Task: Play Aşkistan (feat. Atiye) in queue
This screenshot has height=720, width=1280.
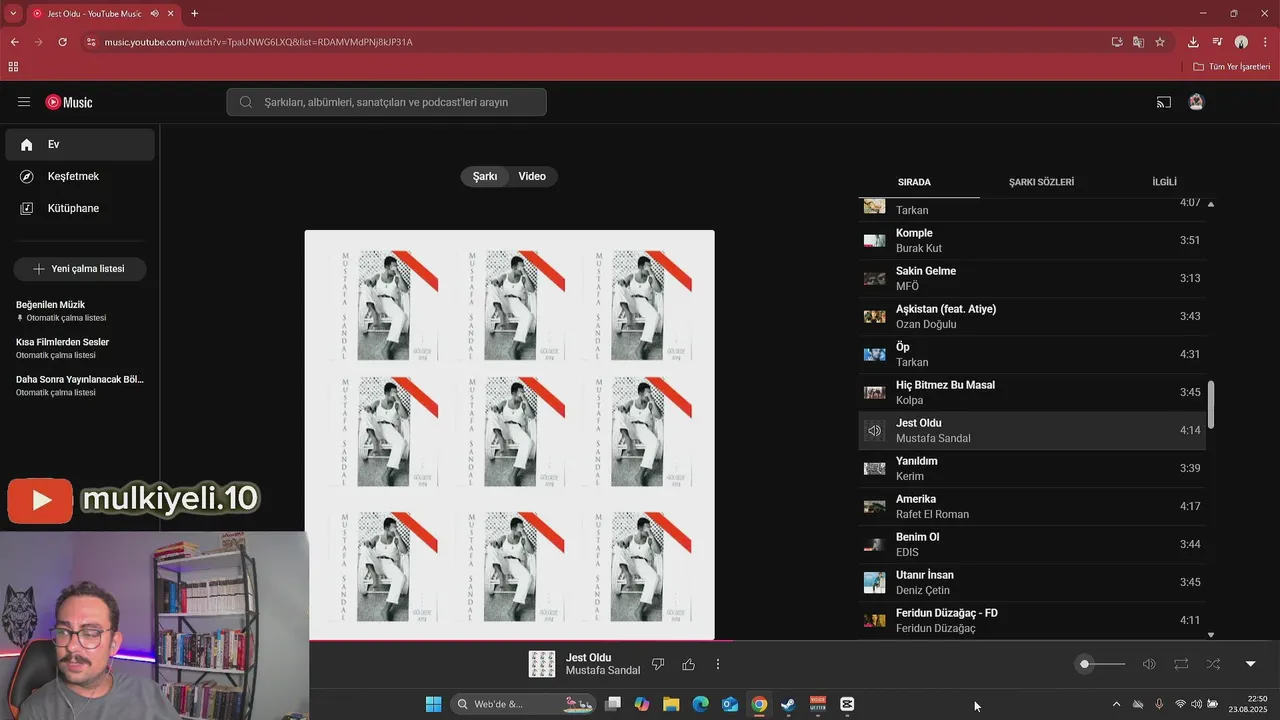Action: (x=1032, y=316)
